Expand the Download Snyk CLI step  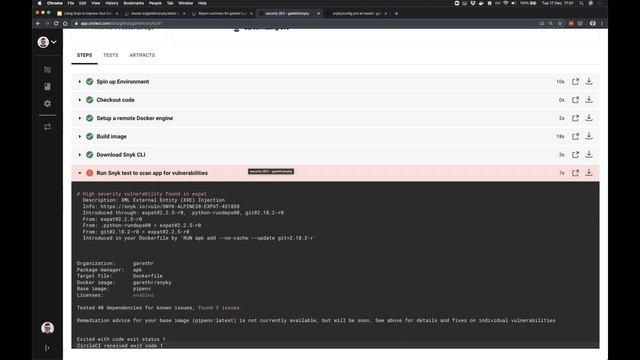point(80,155)
